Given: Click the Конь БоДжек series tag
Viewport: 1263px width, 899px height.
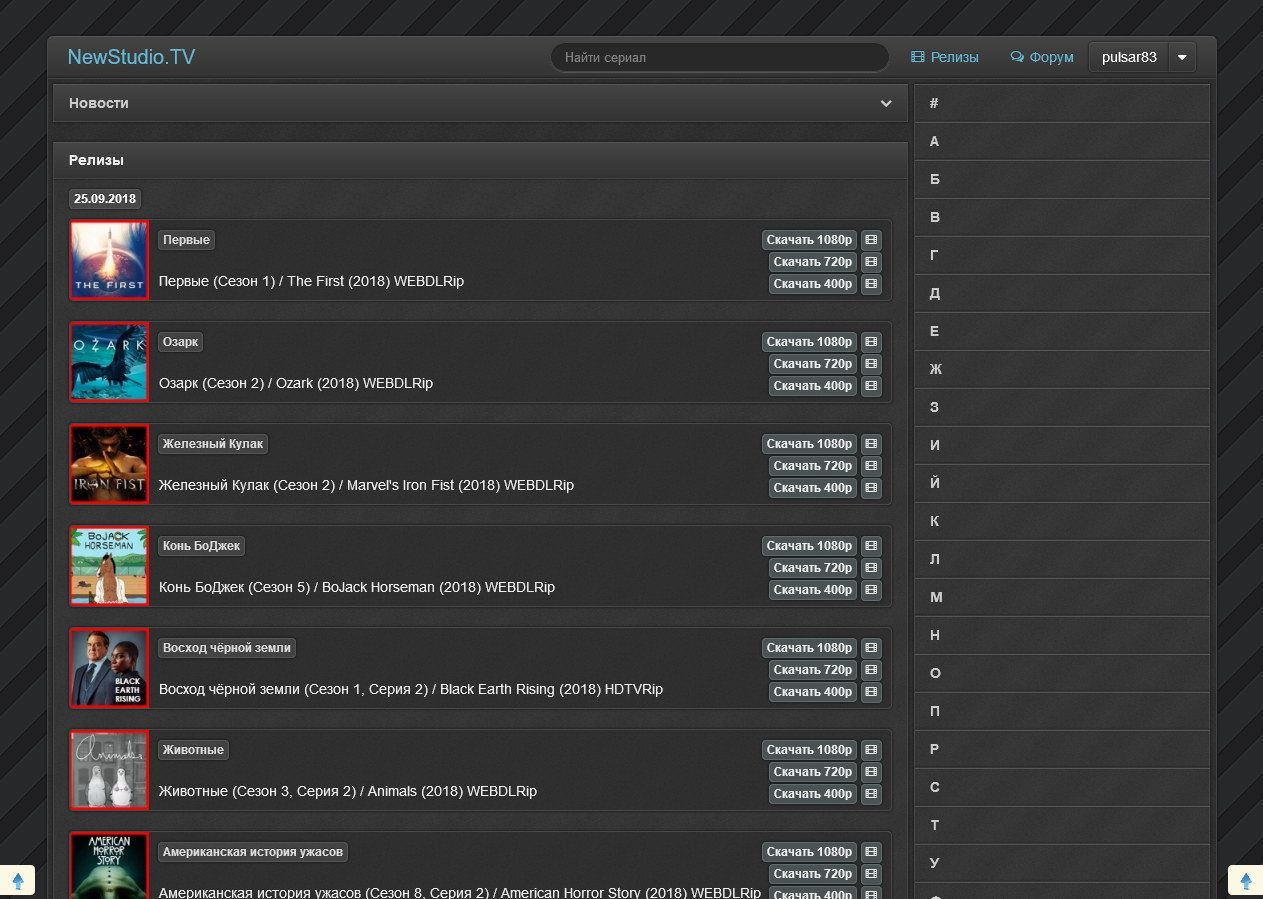Looking at the screenshot, I should click(202, 546).
